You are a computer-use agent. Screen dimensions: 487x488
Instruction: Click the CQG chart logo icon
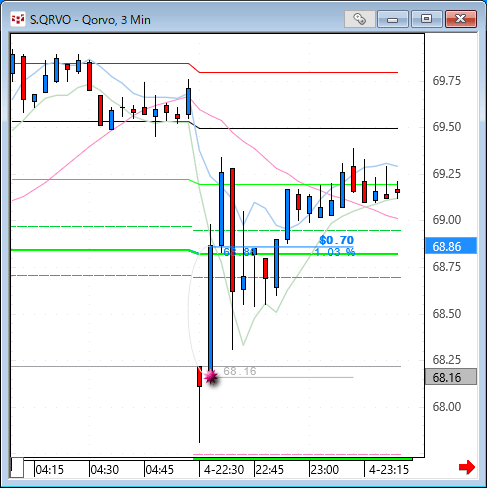(x=18, y=19)
